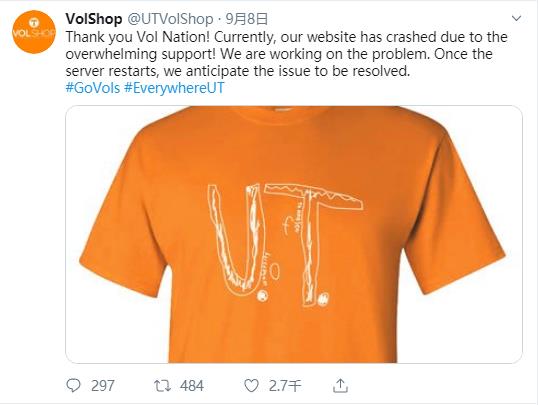The width and height of the screenshot is (538, 405).
Task: Open the reply speech bubble icon
Action: click(x=73, y=385)
